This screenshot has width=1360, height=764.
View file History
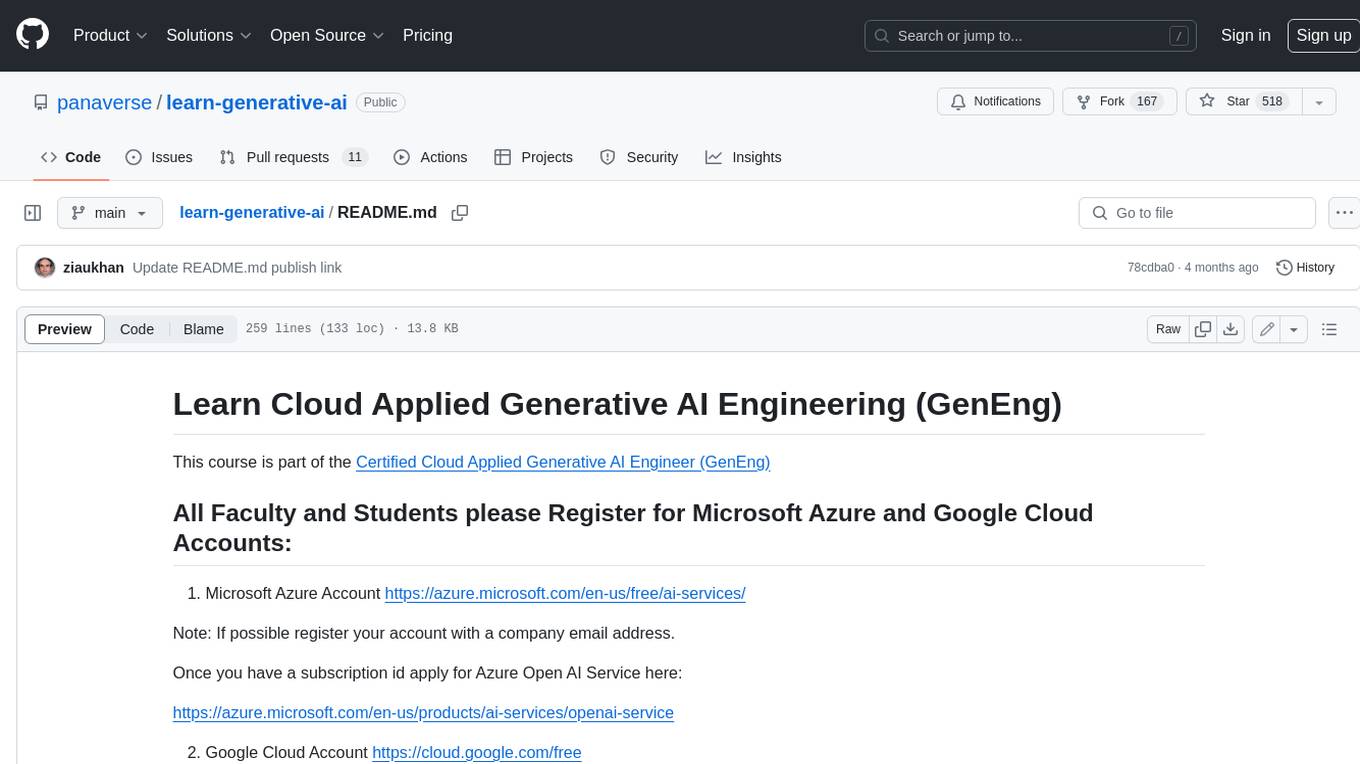pyautogui.click(x=1305, y=268)
